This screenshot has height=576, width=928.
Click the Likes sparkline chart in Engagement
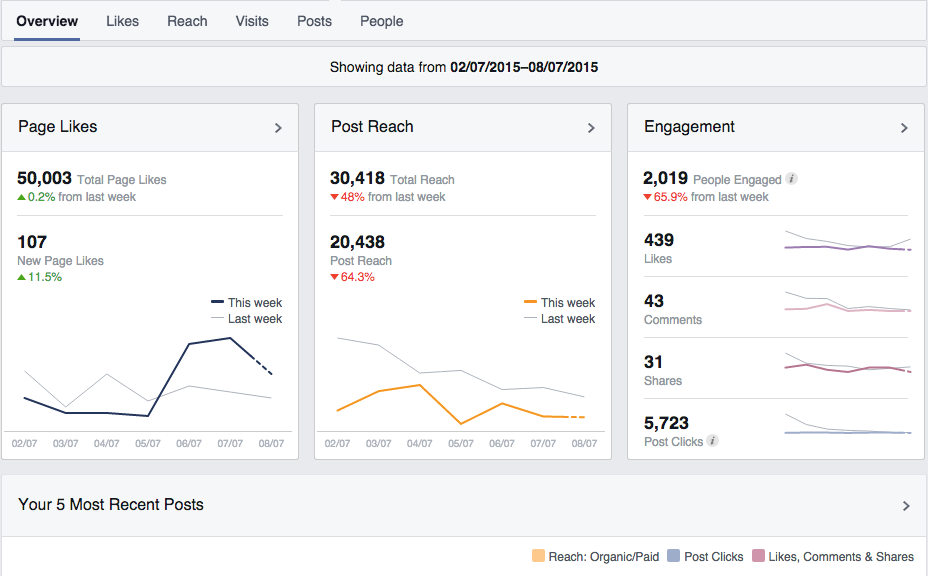(848, 245)
